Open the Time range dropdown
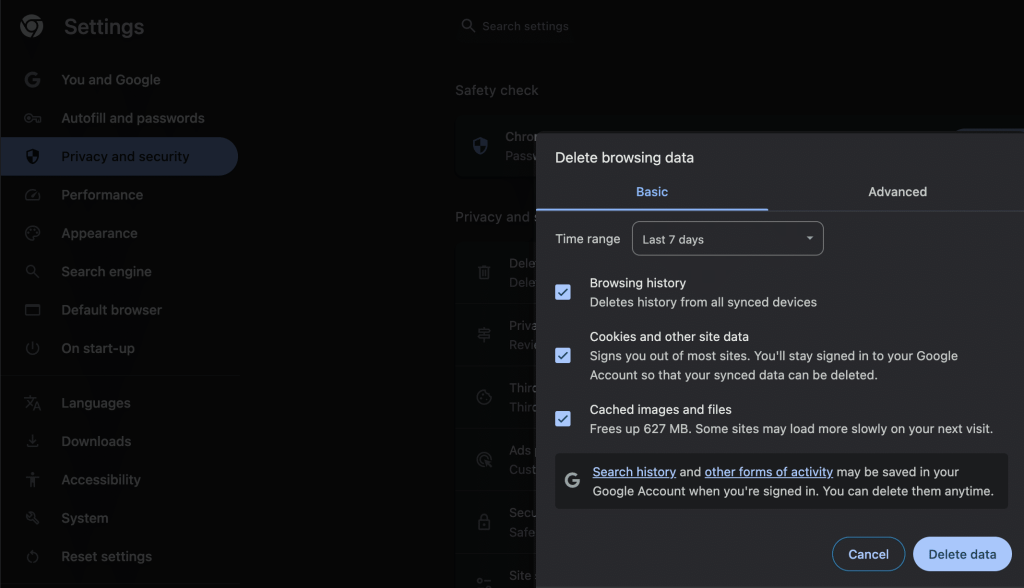 [x=727, y=239]
